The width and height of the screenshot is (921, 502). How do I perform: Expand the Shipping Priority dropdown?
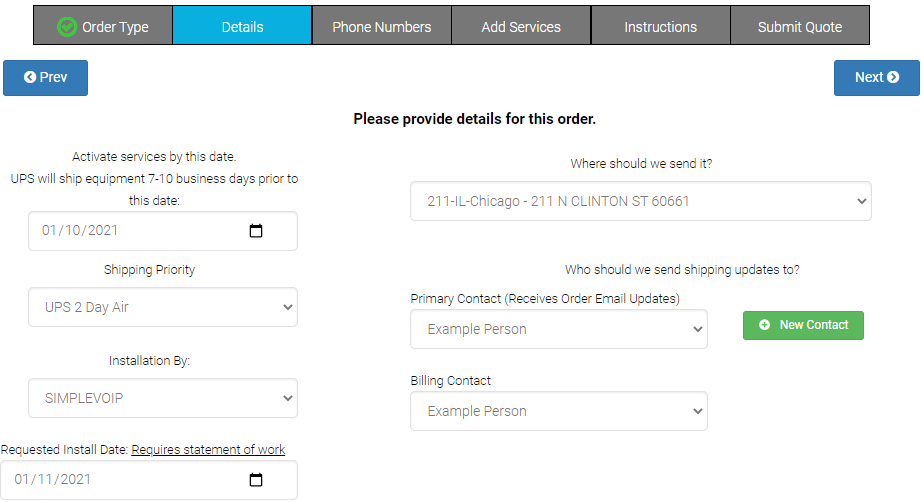click(163, 307)
